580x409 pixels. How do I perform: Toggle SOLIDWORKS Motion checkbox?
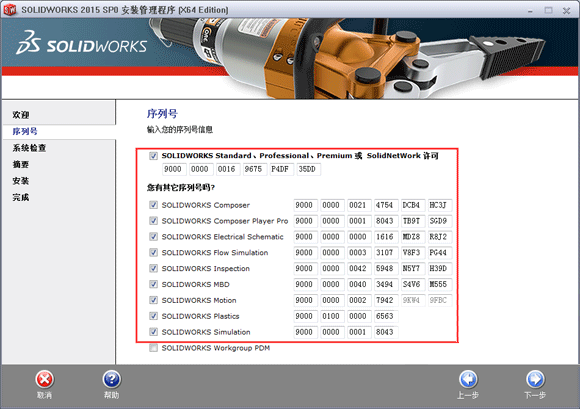tap(154, 300)
